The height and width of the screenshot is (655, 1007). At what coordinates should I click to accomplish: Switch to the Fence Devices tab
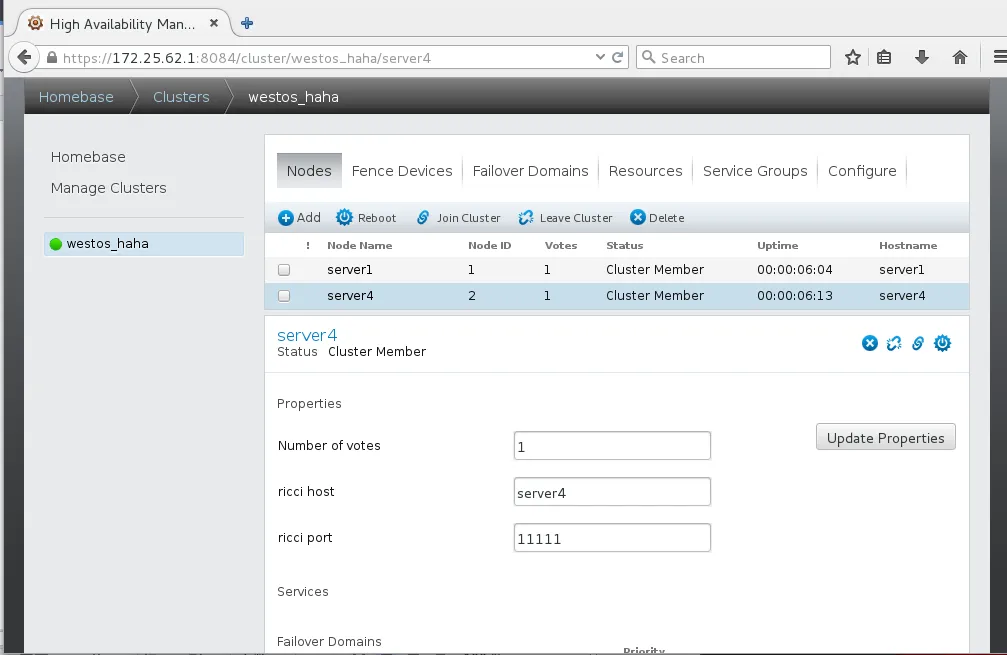pyautogui.click(x=402, y=171)
